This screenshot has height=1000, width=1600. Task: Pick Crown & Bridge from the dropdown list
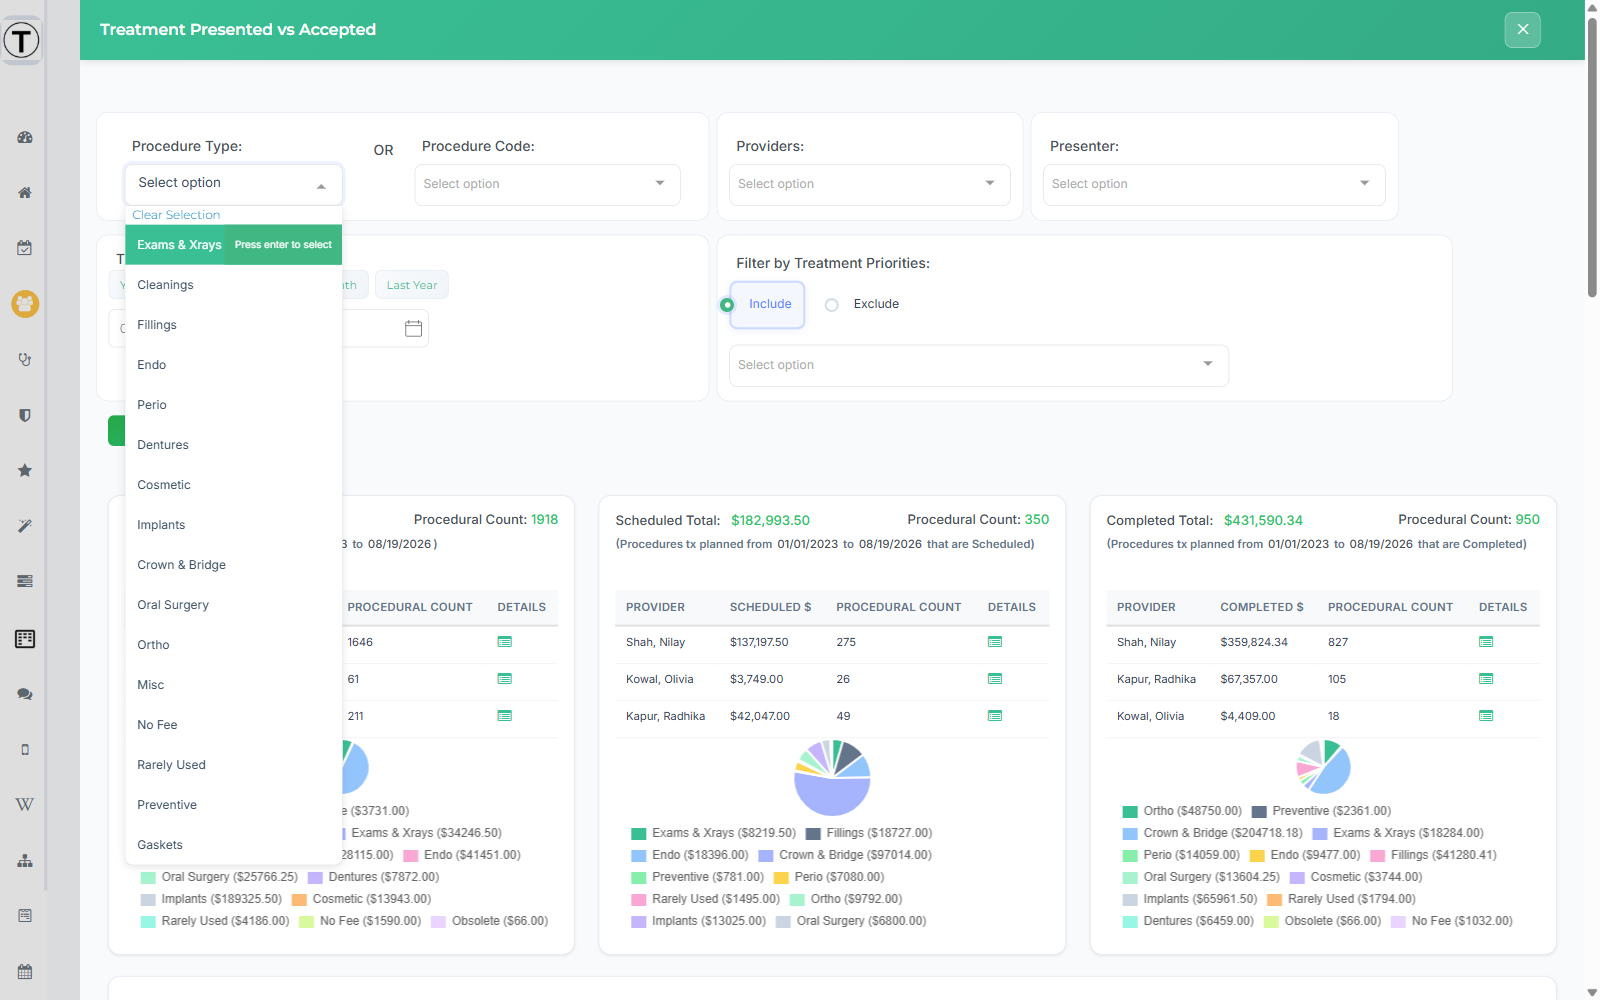pos(233,565)
